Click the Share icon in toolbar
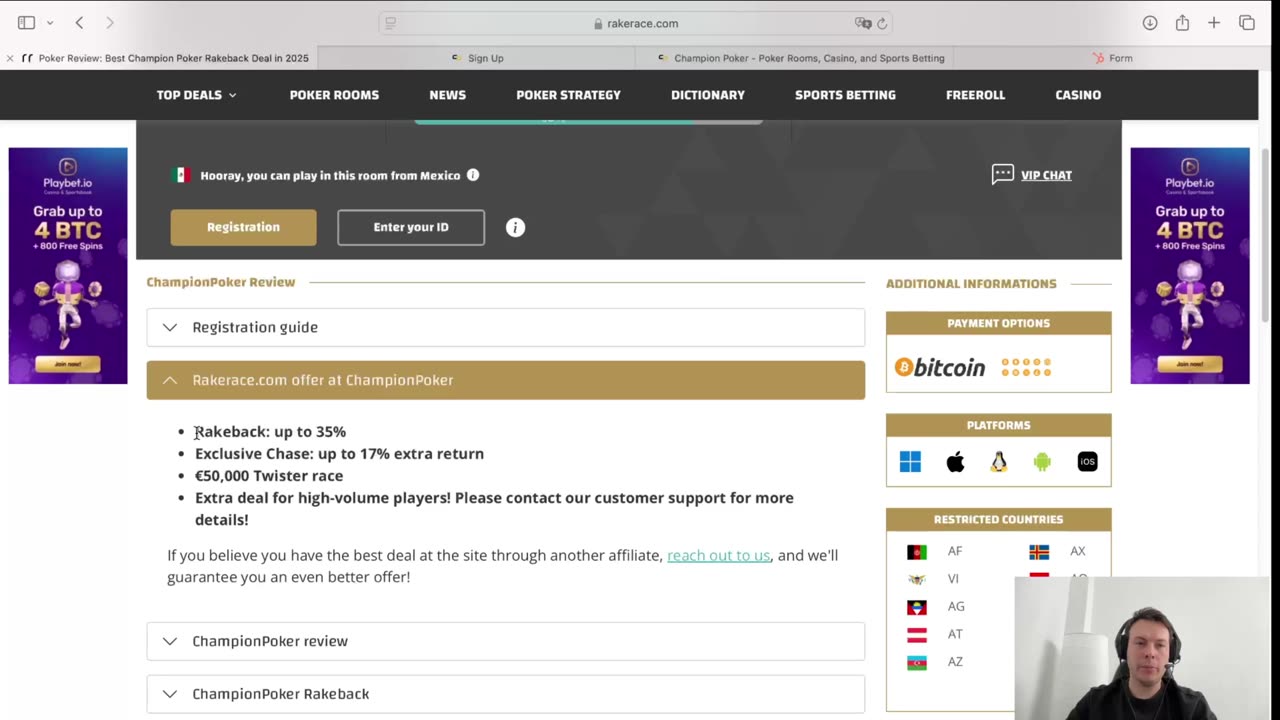 (x=1182, y=23)
